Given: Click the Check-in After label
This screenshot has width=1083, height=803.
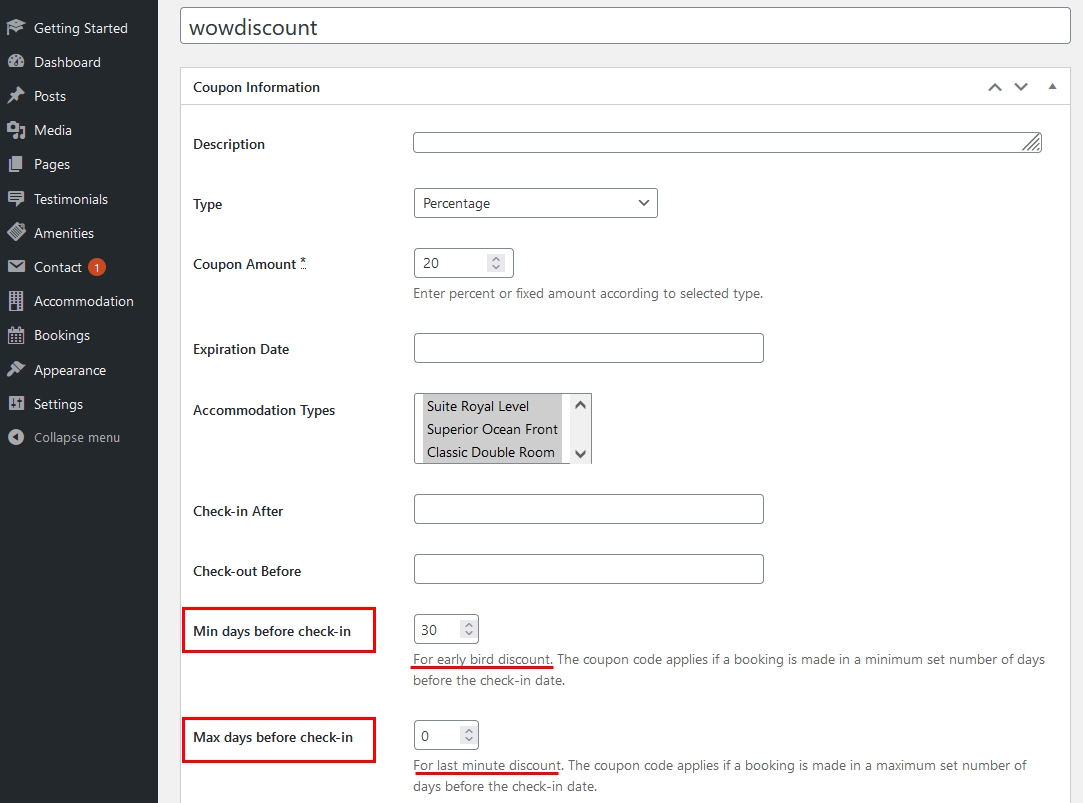Looking at the screenshot, I should pyautogui.click(x=238, y=511).
